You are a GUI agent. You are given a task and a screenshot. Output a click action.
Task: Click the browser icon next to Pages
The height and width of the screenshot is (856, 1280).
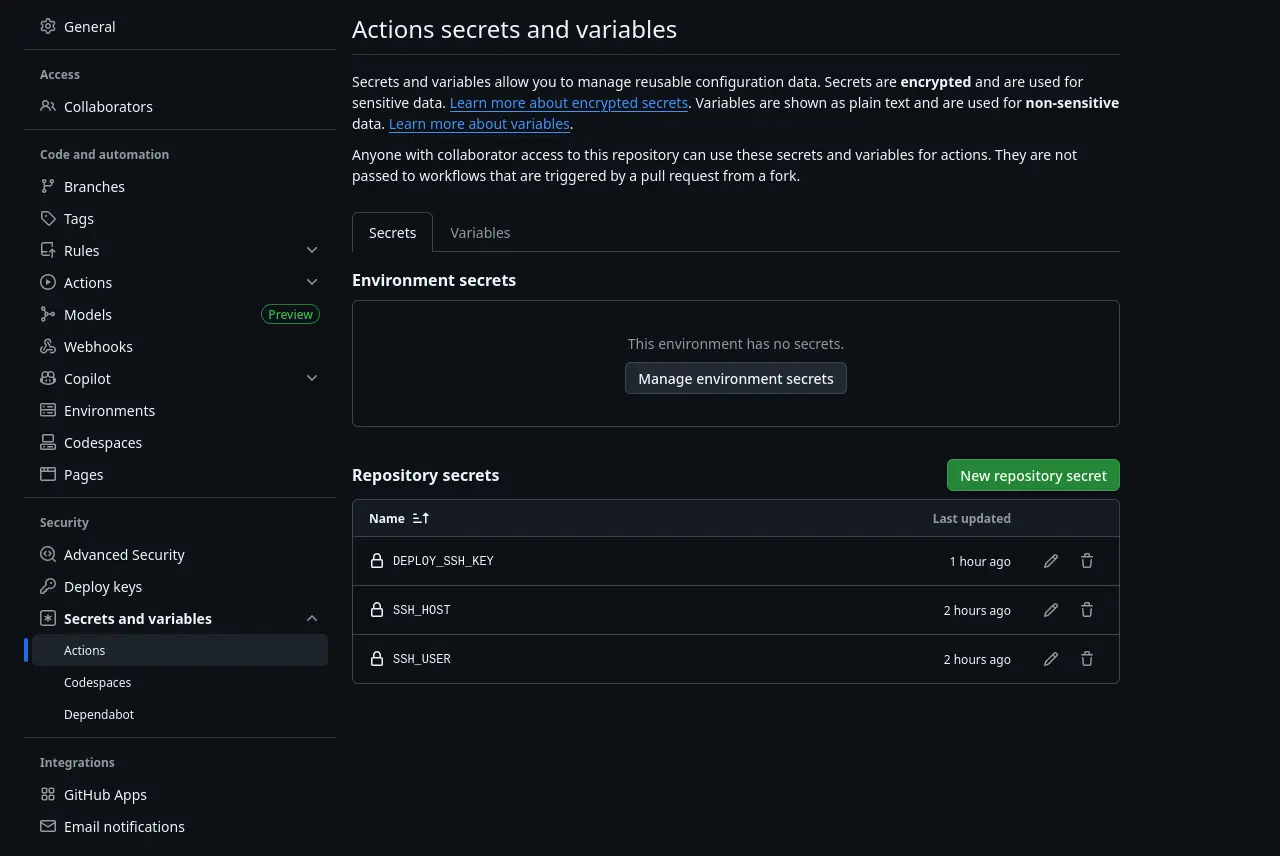click(48, 474)
